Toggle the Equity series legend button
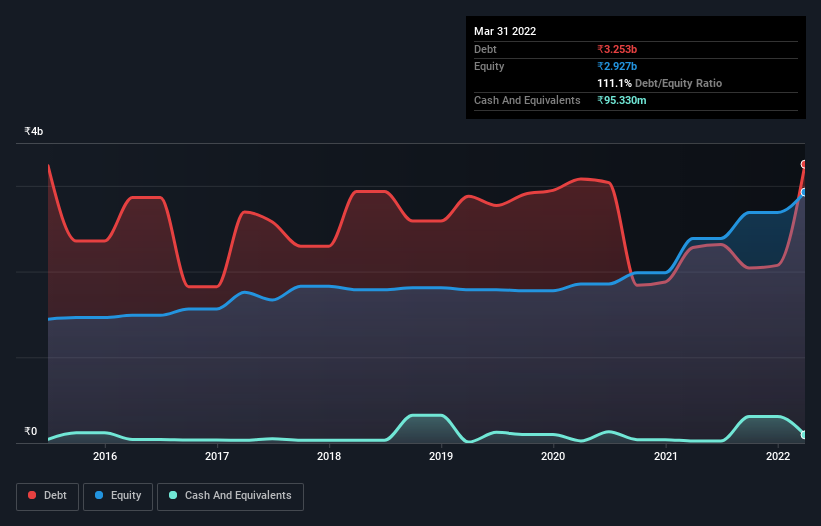The height and width of the screenshot is (526, 821). coord(118,496)
